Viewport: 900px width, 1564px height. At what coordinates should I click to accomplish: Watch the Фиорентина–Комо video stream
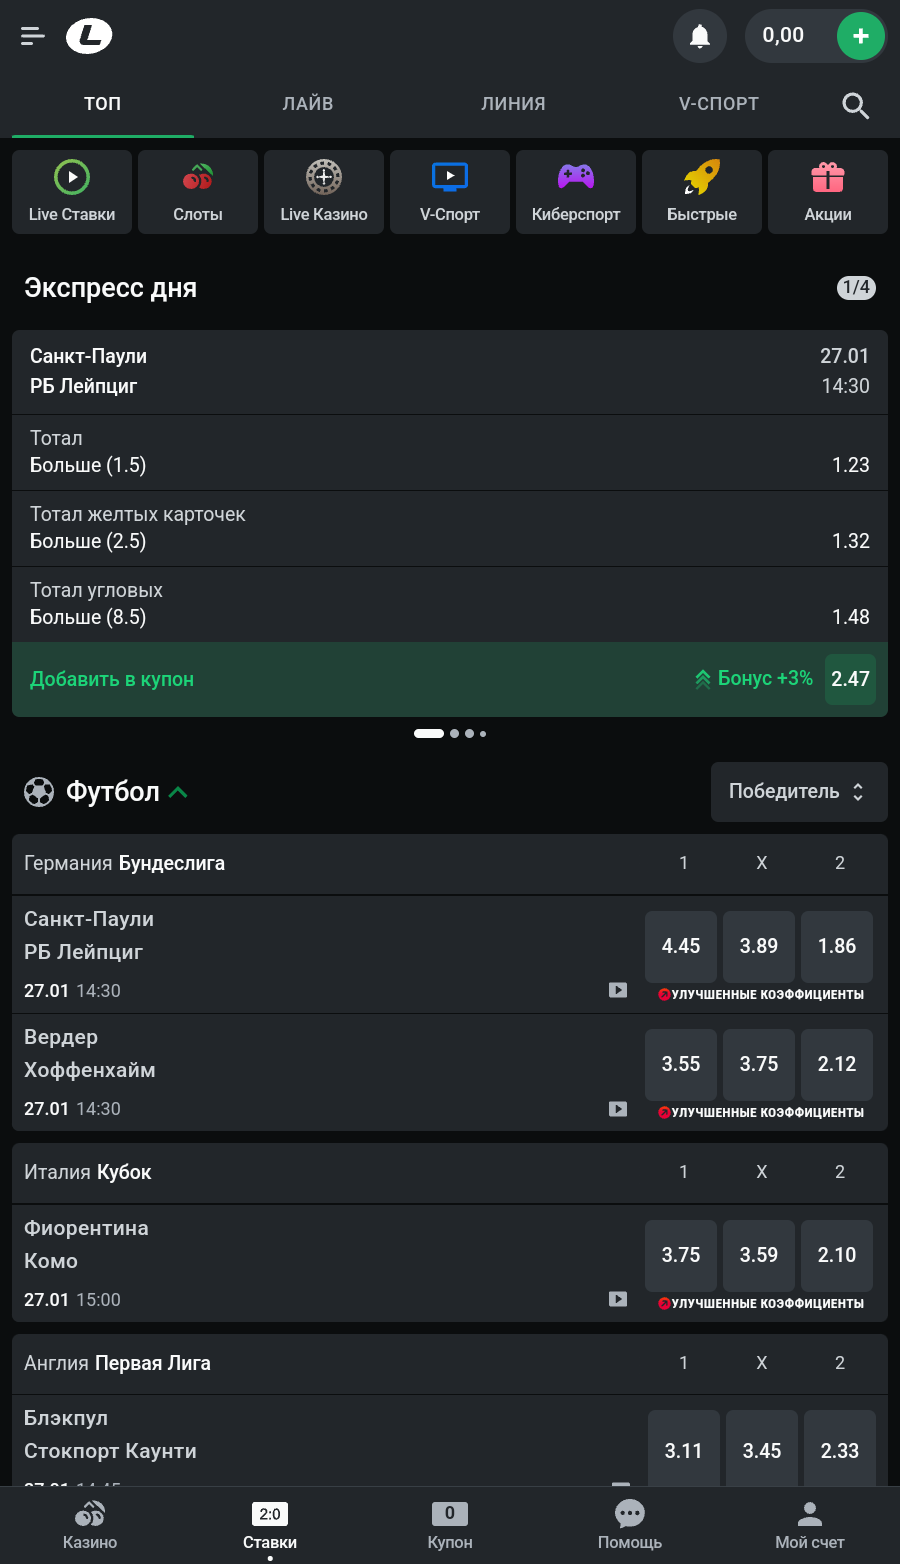point(618,1299)
